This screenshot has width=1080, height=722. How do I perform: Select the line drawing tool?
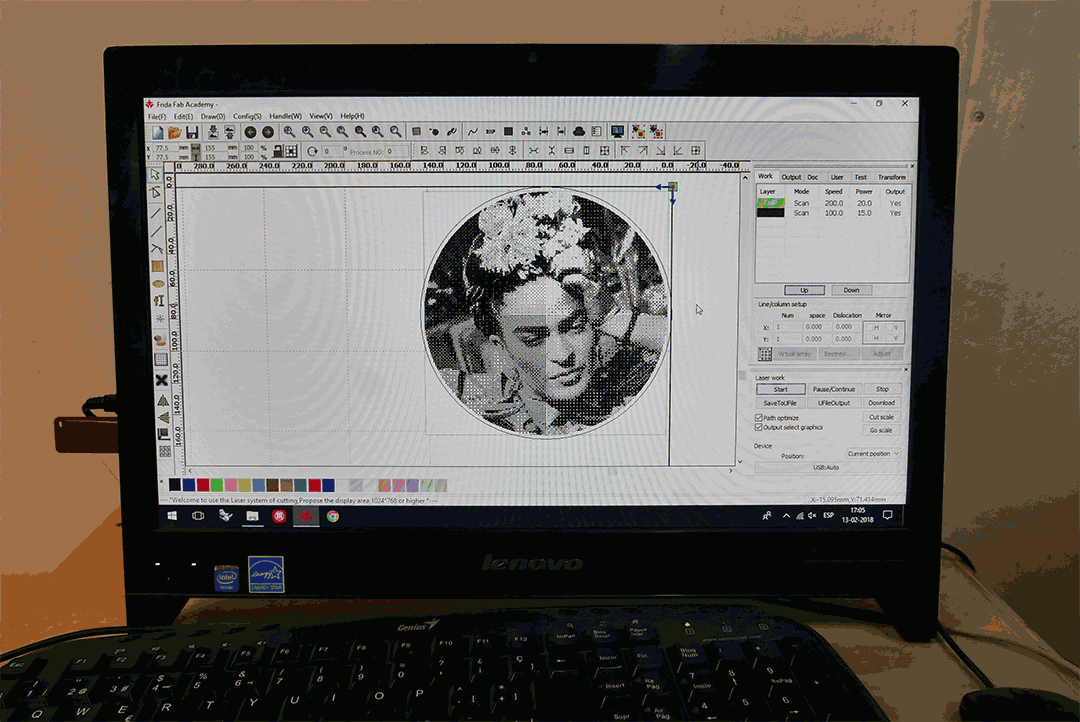156,213
